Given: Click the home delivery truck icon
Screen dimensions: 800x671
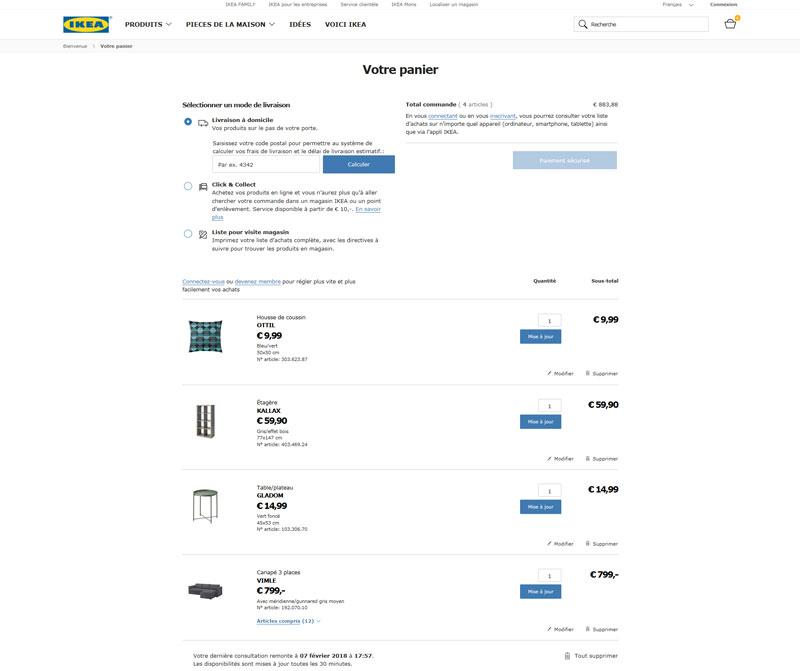Looking at the screenshot, I should pos(203,123).
